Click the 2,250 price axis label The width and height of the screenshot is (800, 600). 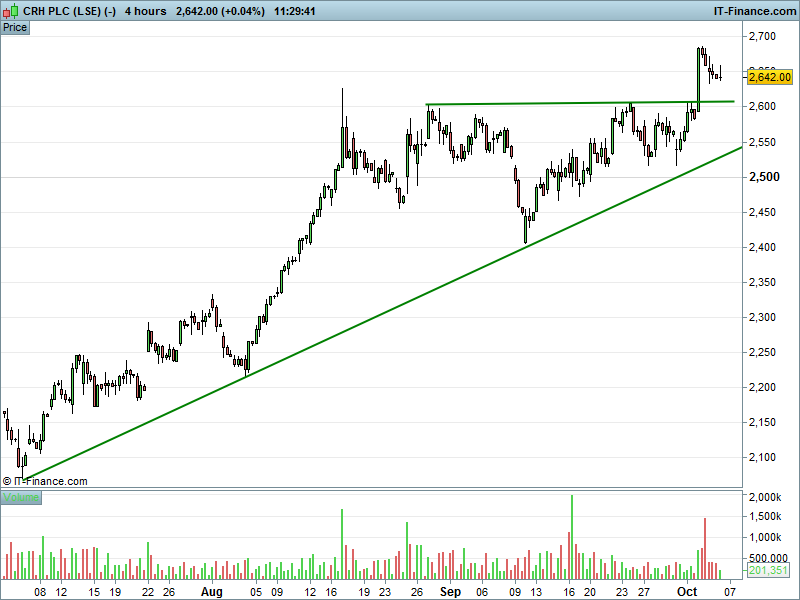click(762, 353)
